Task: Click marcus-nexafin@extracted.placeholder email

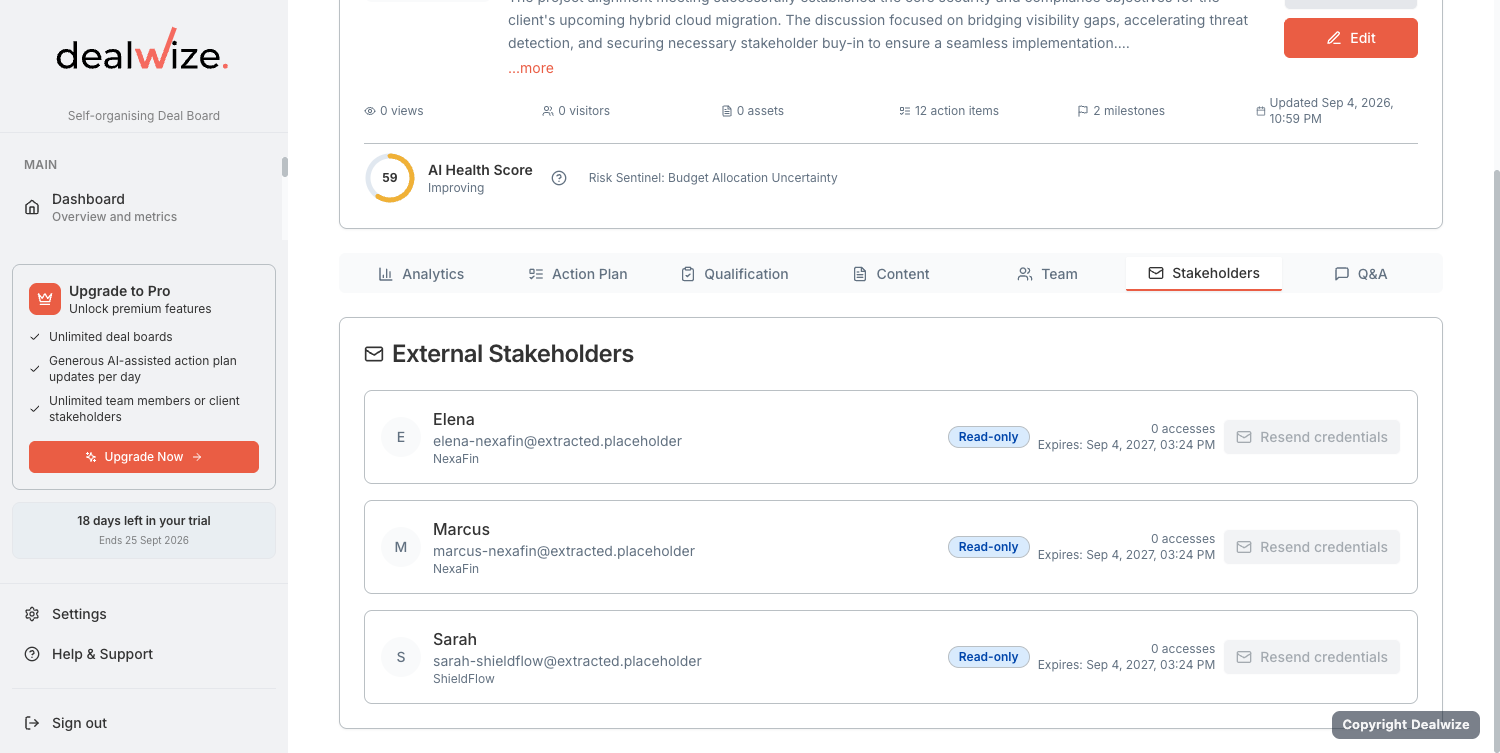Action: point(564,551)
